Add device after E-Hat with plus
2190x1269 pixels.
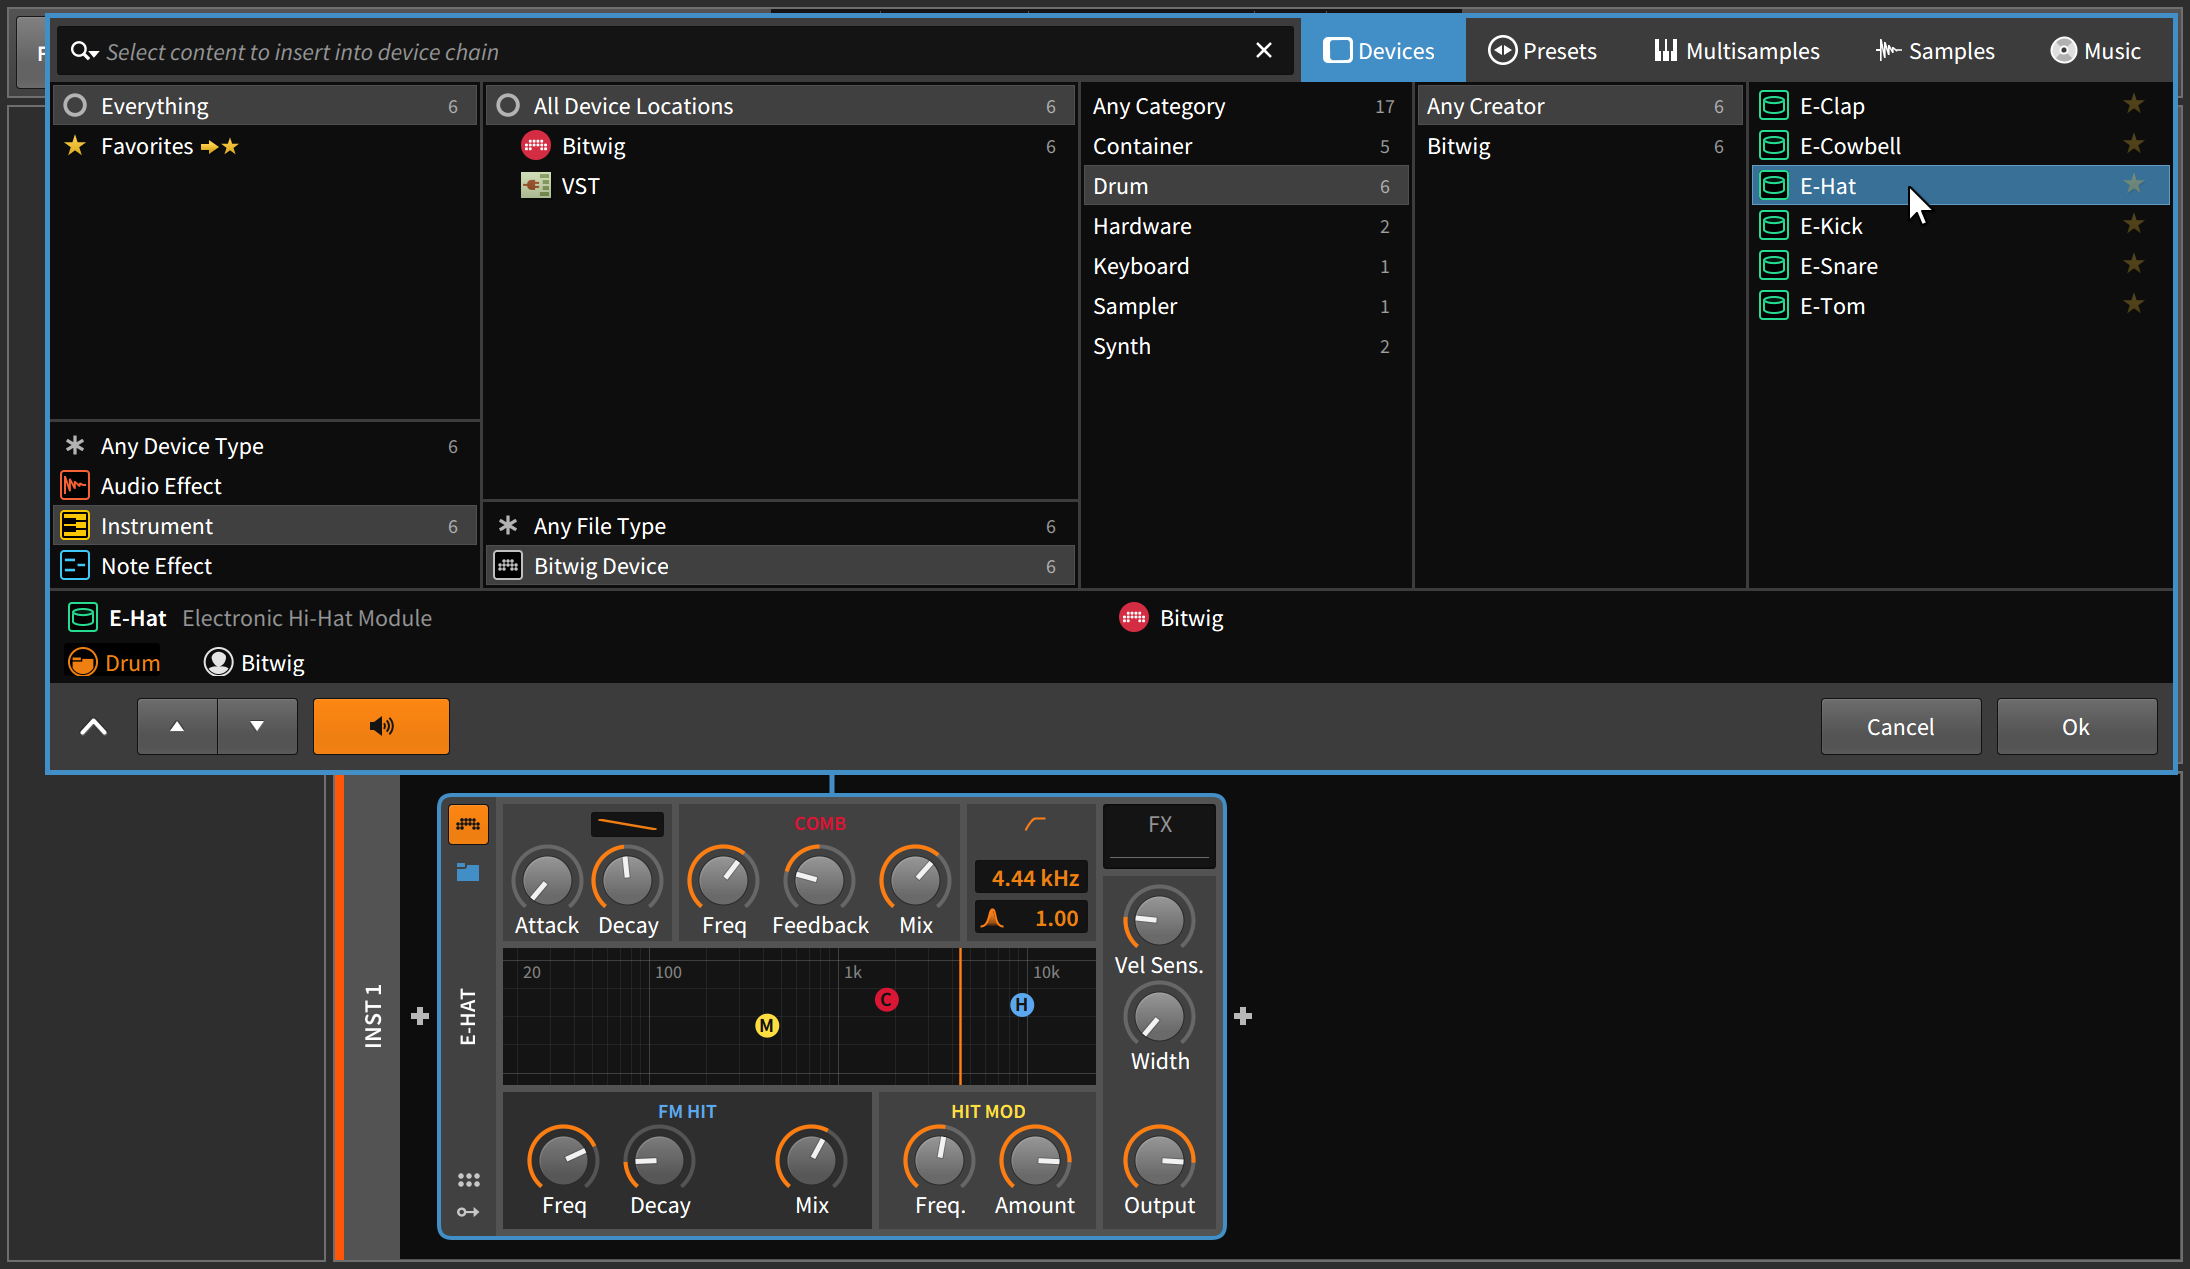tap(1243, 1016)
